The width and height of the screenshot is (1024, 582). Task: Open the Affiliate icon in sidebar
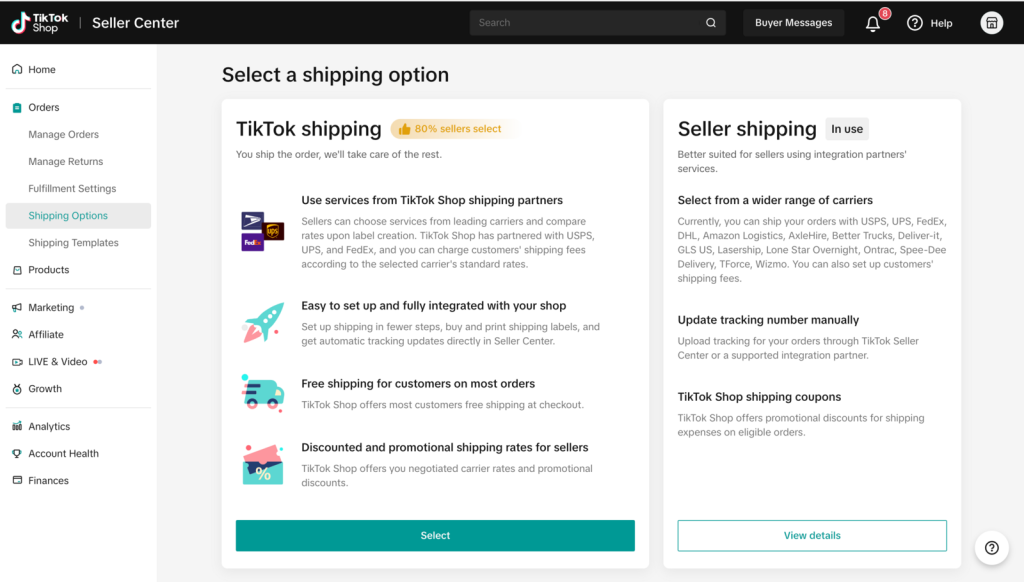(16, 334)
